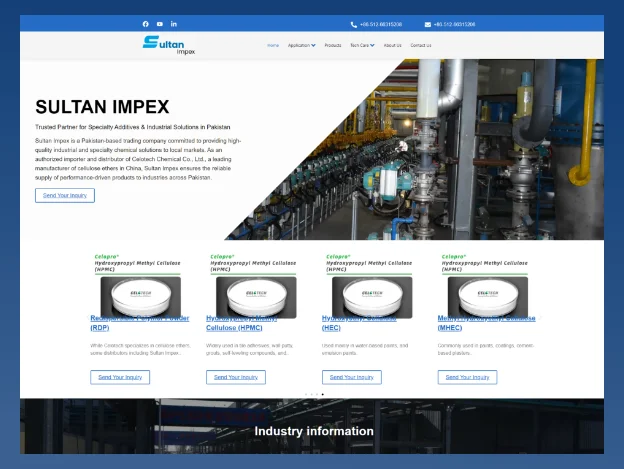Select the active carousel pagination dot

pos(322,395)
